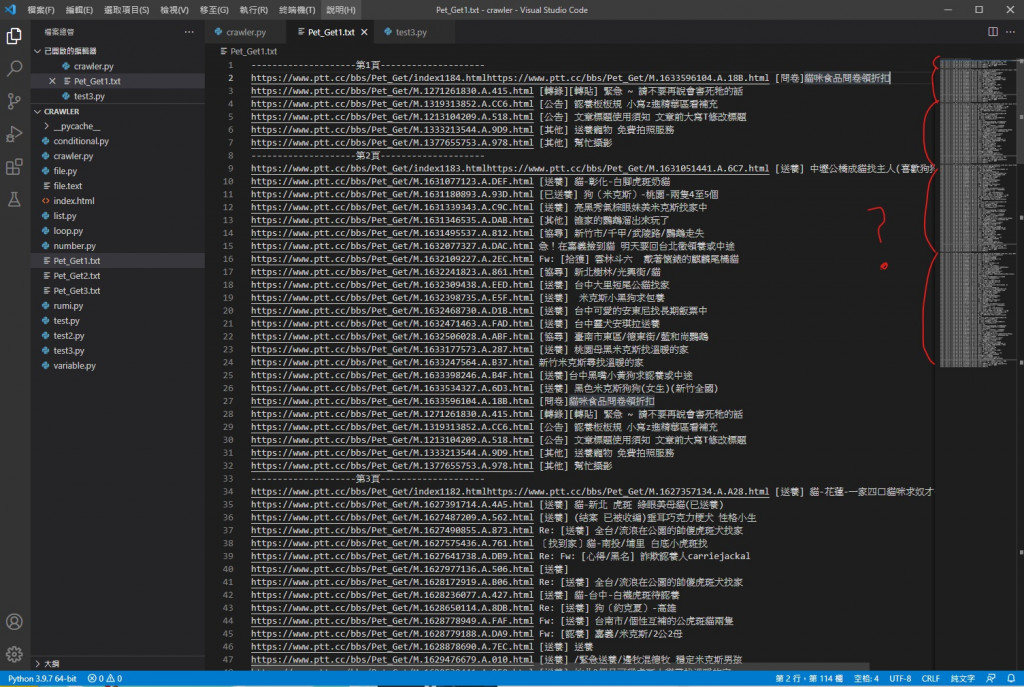Screen dimensions: 1024x687
Task: Open the Explorer panel more actions menu
Action: [x=189, y=31]
